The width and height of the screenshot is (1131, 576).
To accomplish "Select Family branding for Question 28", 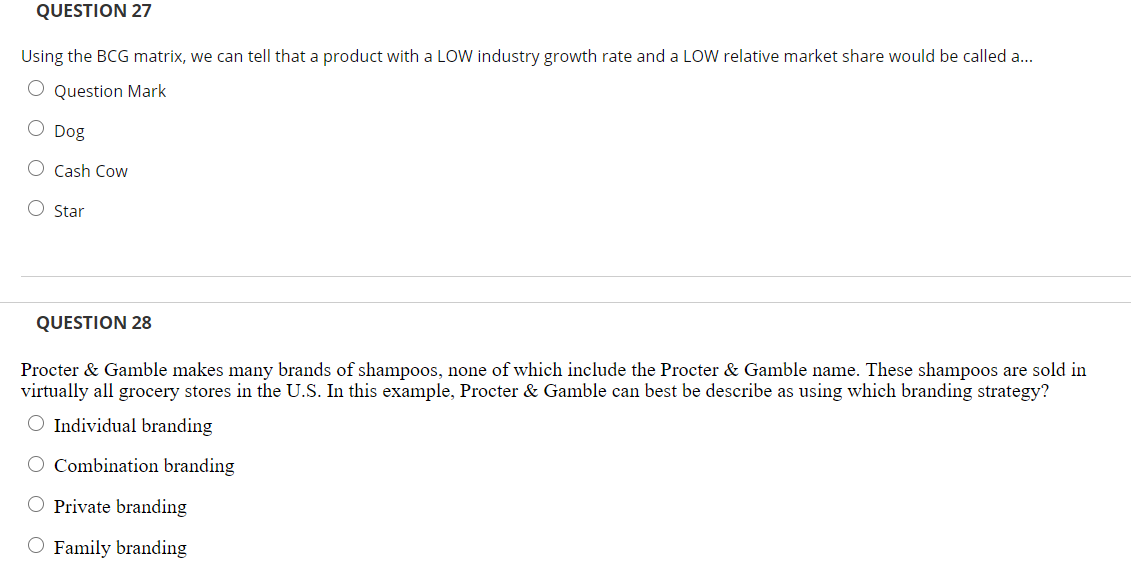I will (36, 545).
